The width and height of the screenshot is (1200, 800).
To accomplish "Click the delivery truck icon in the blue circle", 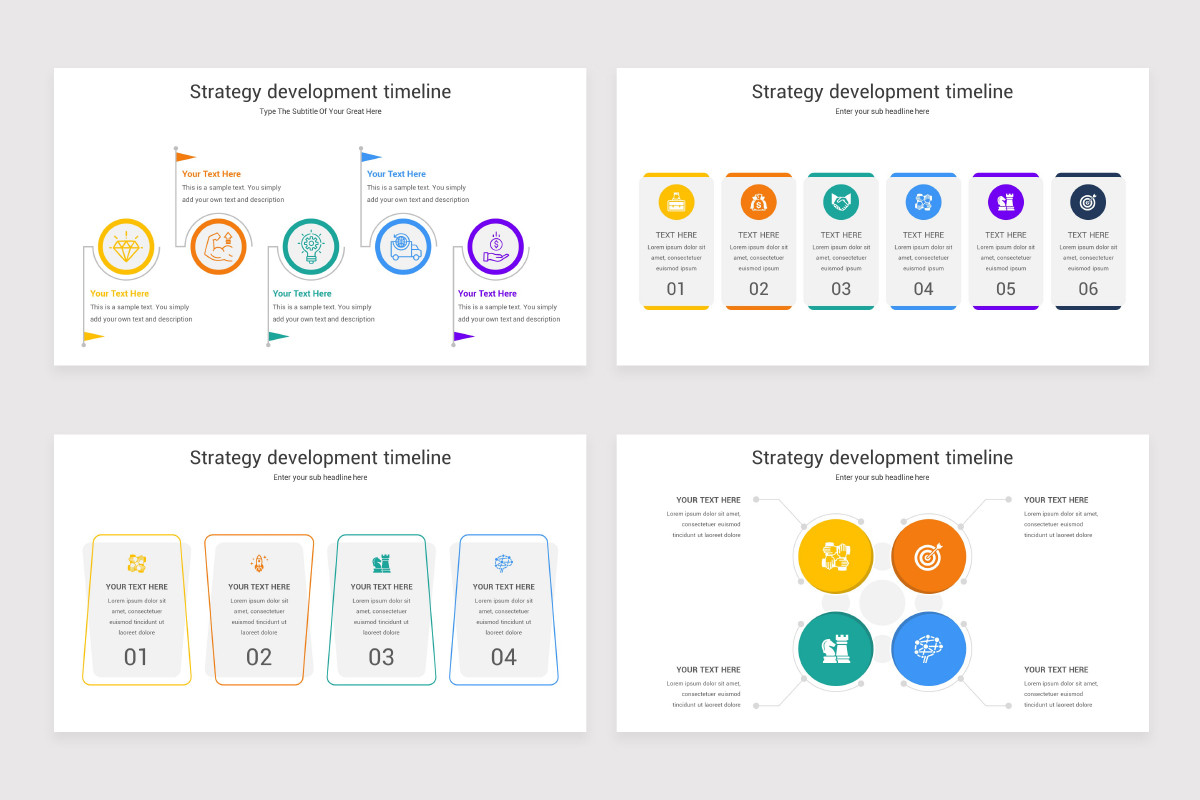I will (403, 245).
